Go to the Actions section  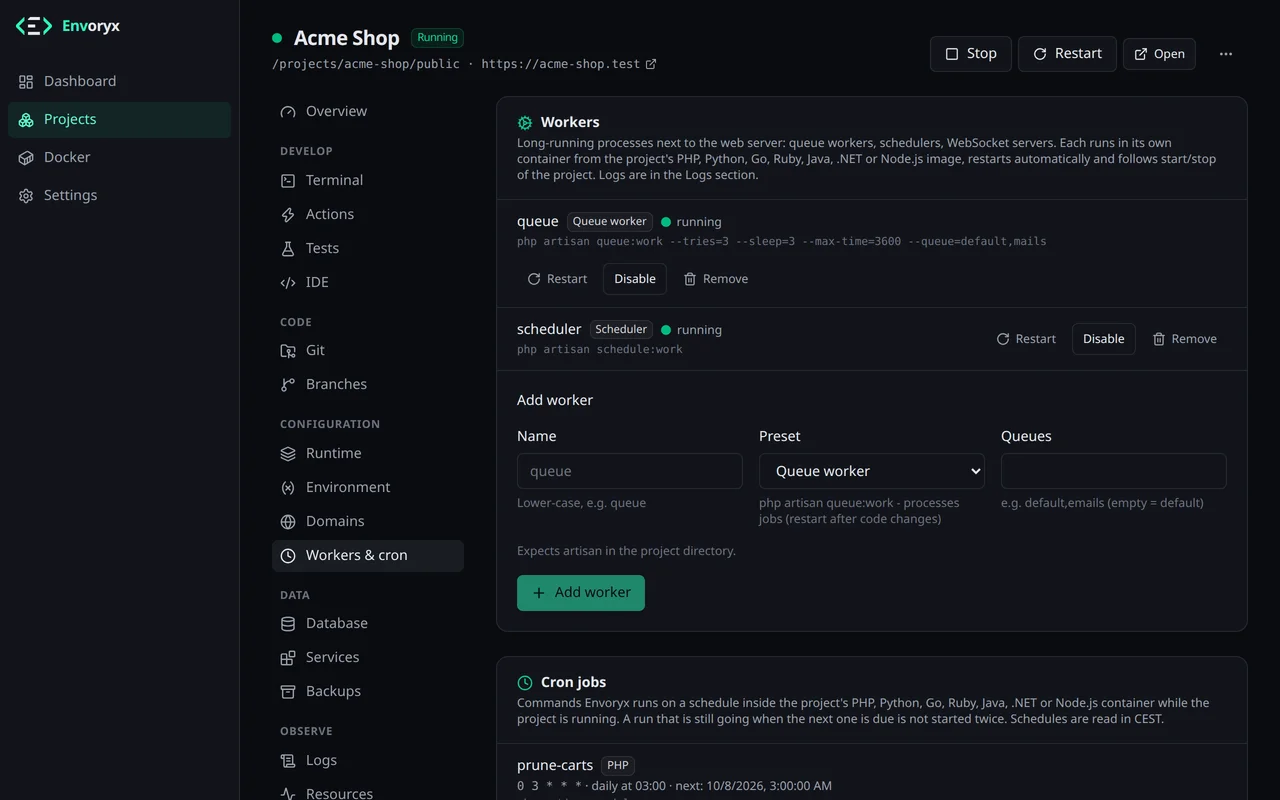click(368, 214)
